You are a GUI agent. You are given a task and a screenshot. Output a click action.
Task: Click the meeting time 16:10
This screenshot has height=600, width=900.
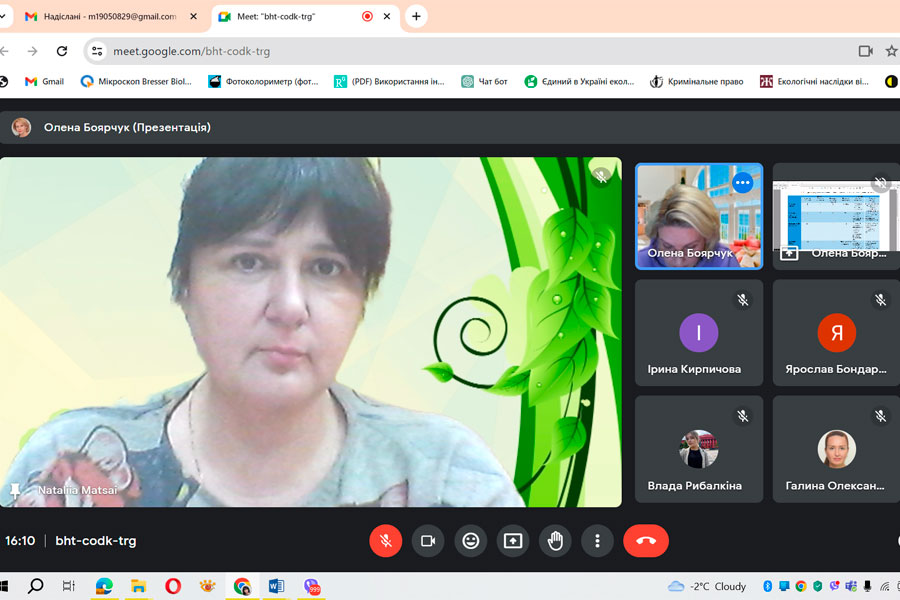[x=20, y=541]
